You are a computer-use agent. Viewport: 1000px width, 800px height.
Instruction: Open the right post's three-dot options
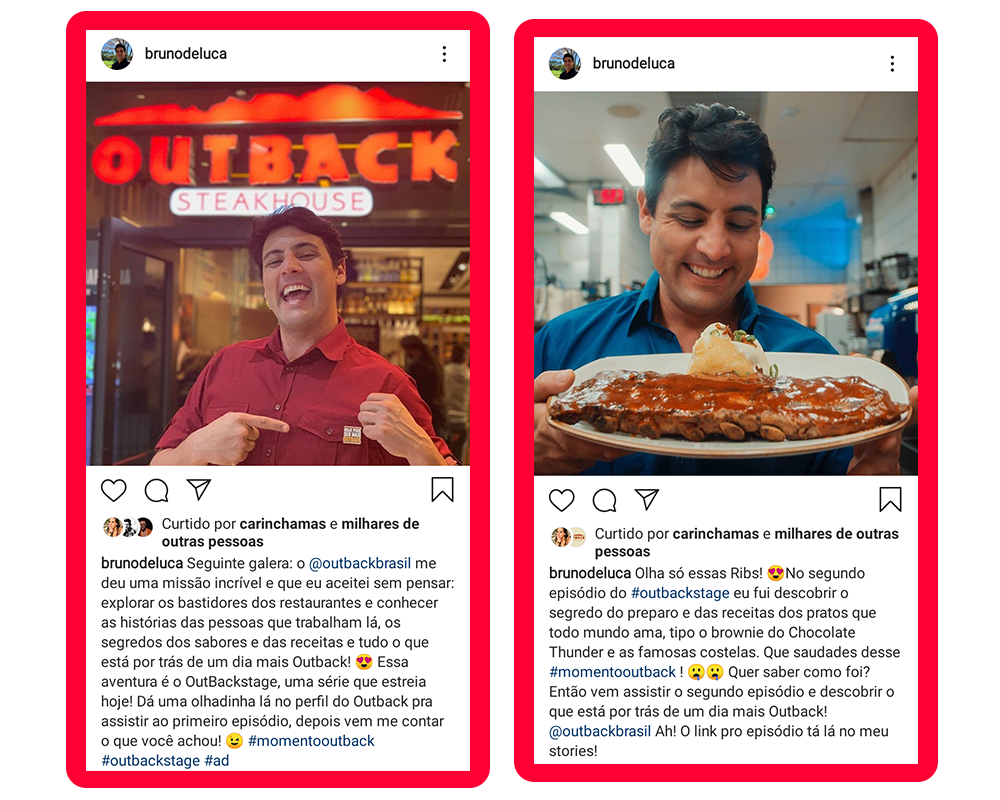tap(892, 63)
